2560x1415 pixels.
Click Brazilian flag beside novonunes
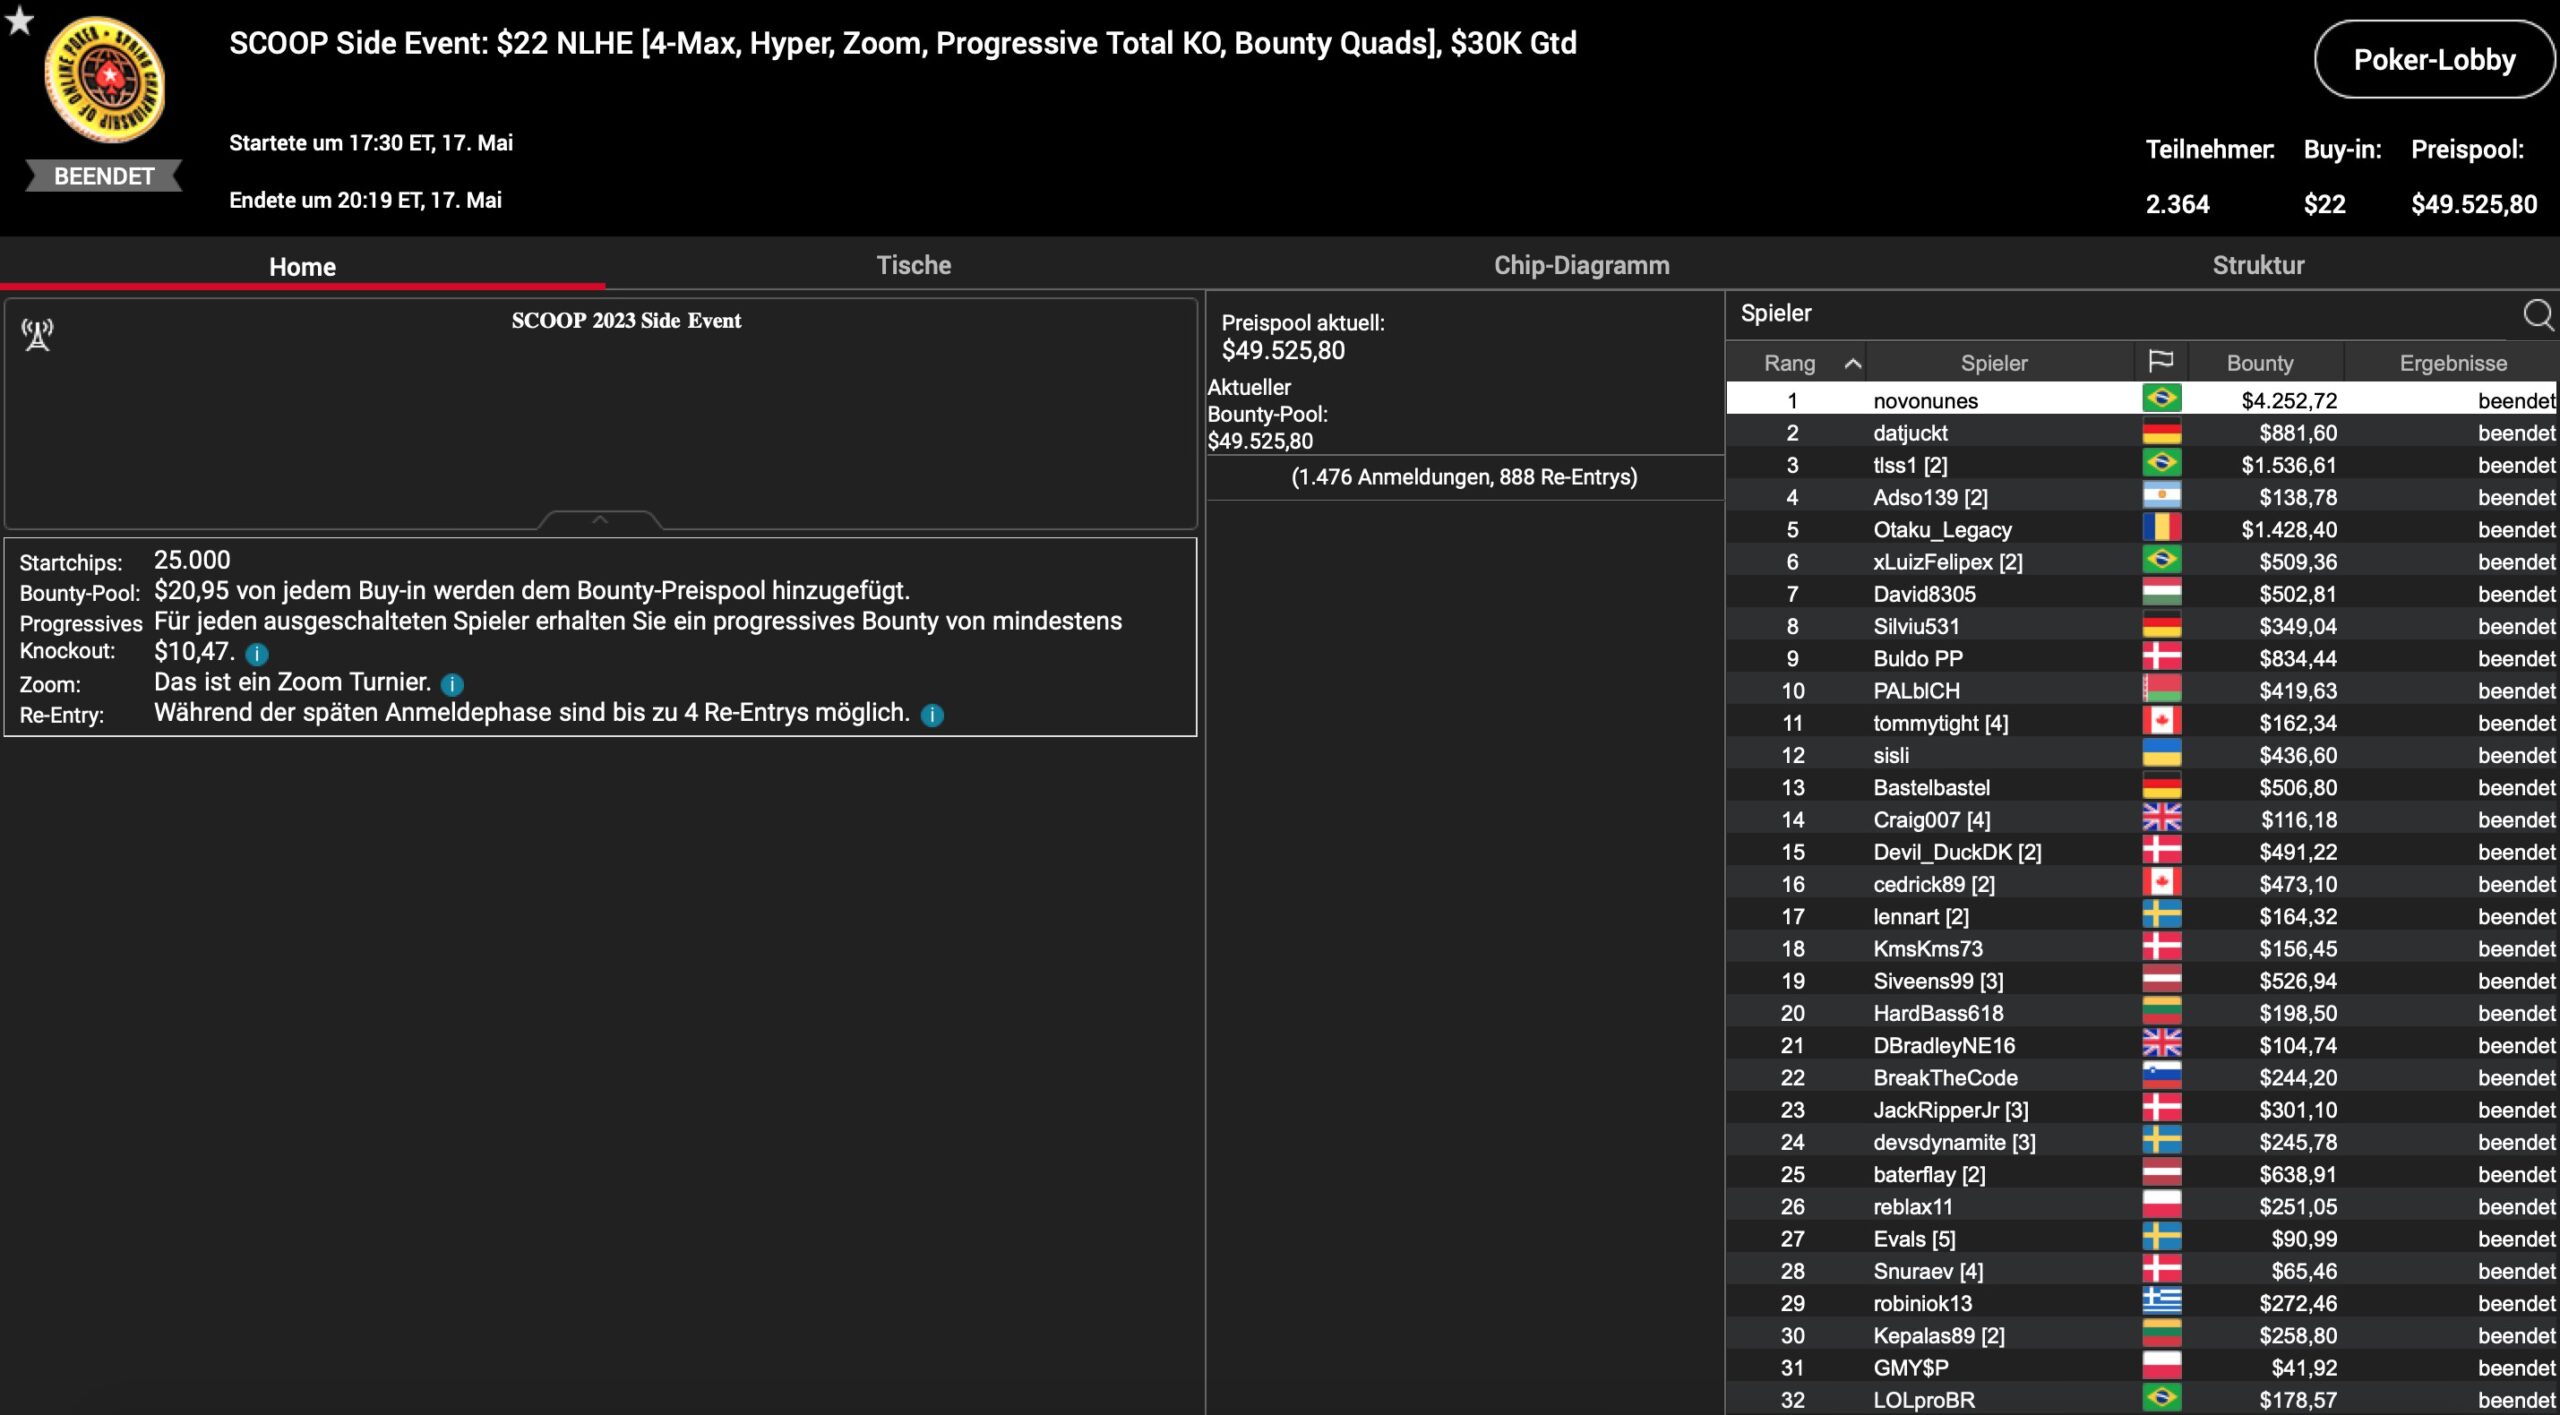(2161, 399)
